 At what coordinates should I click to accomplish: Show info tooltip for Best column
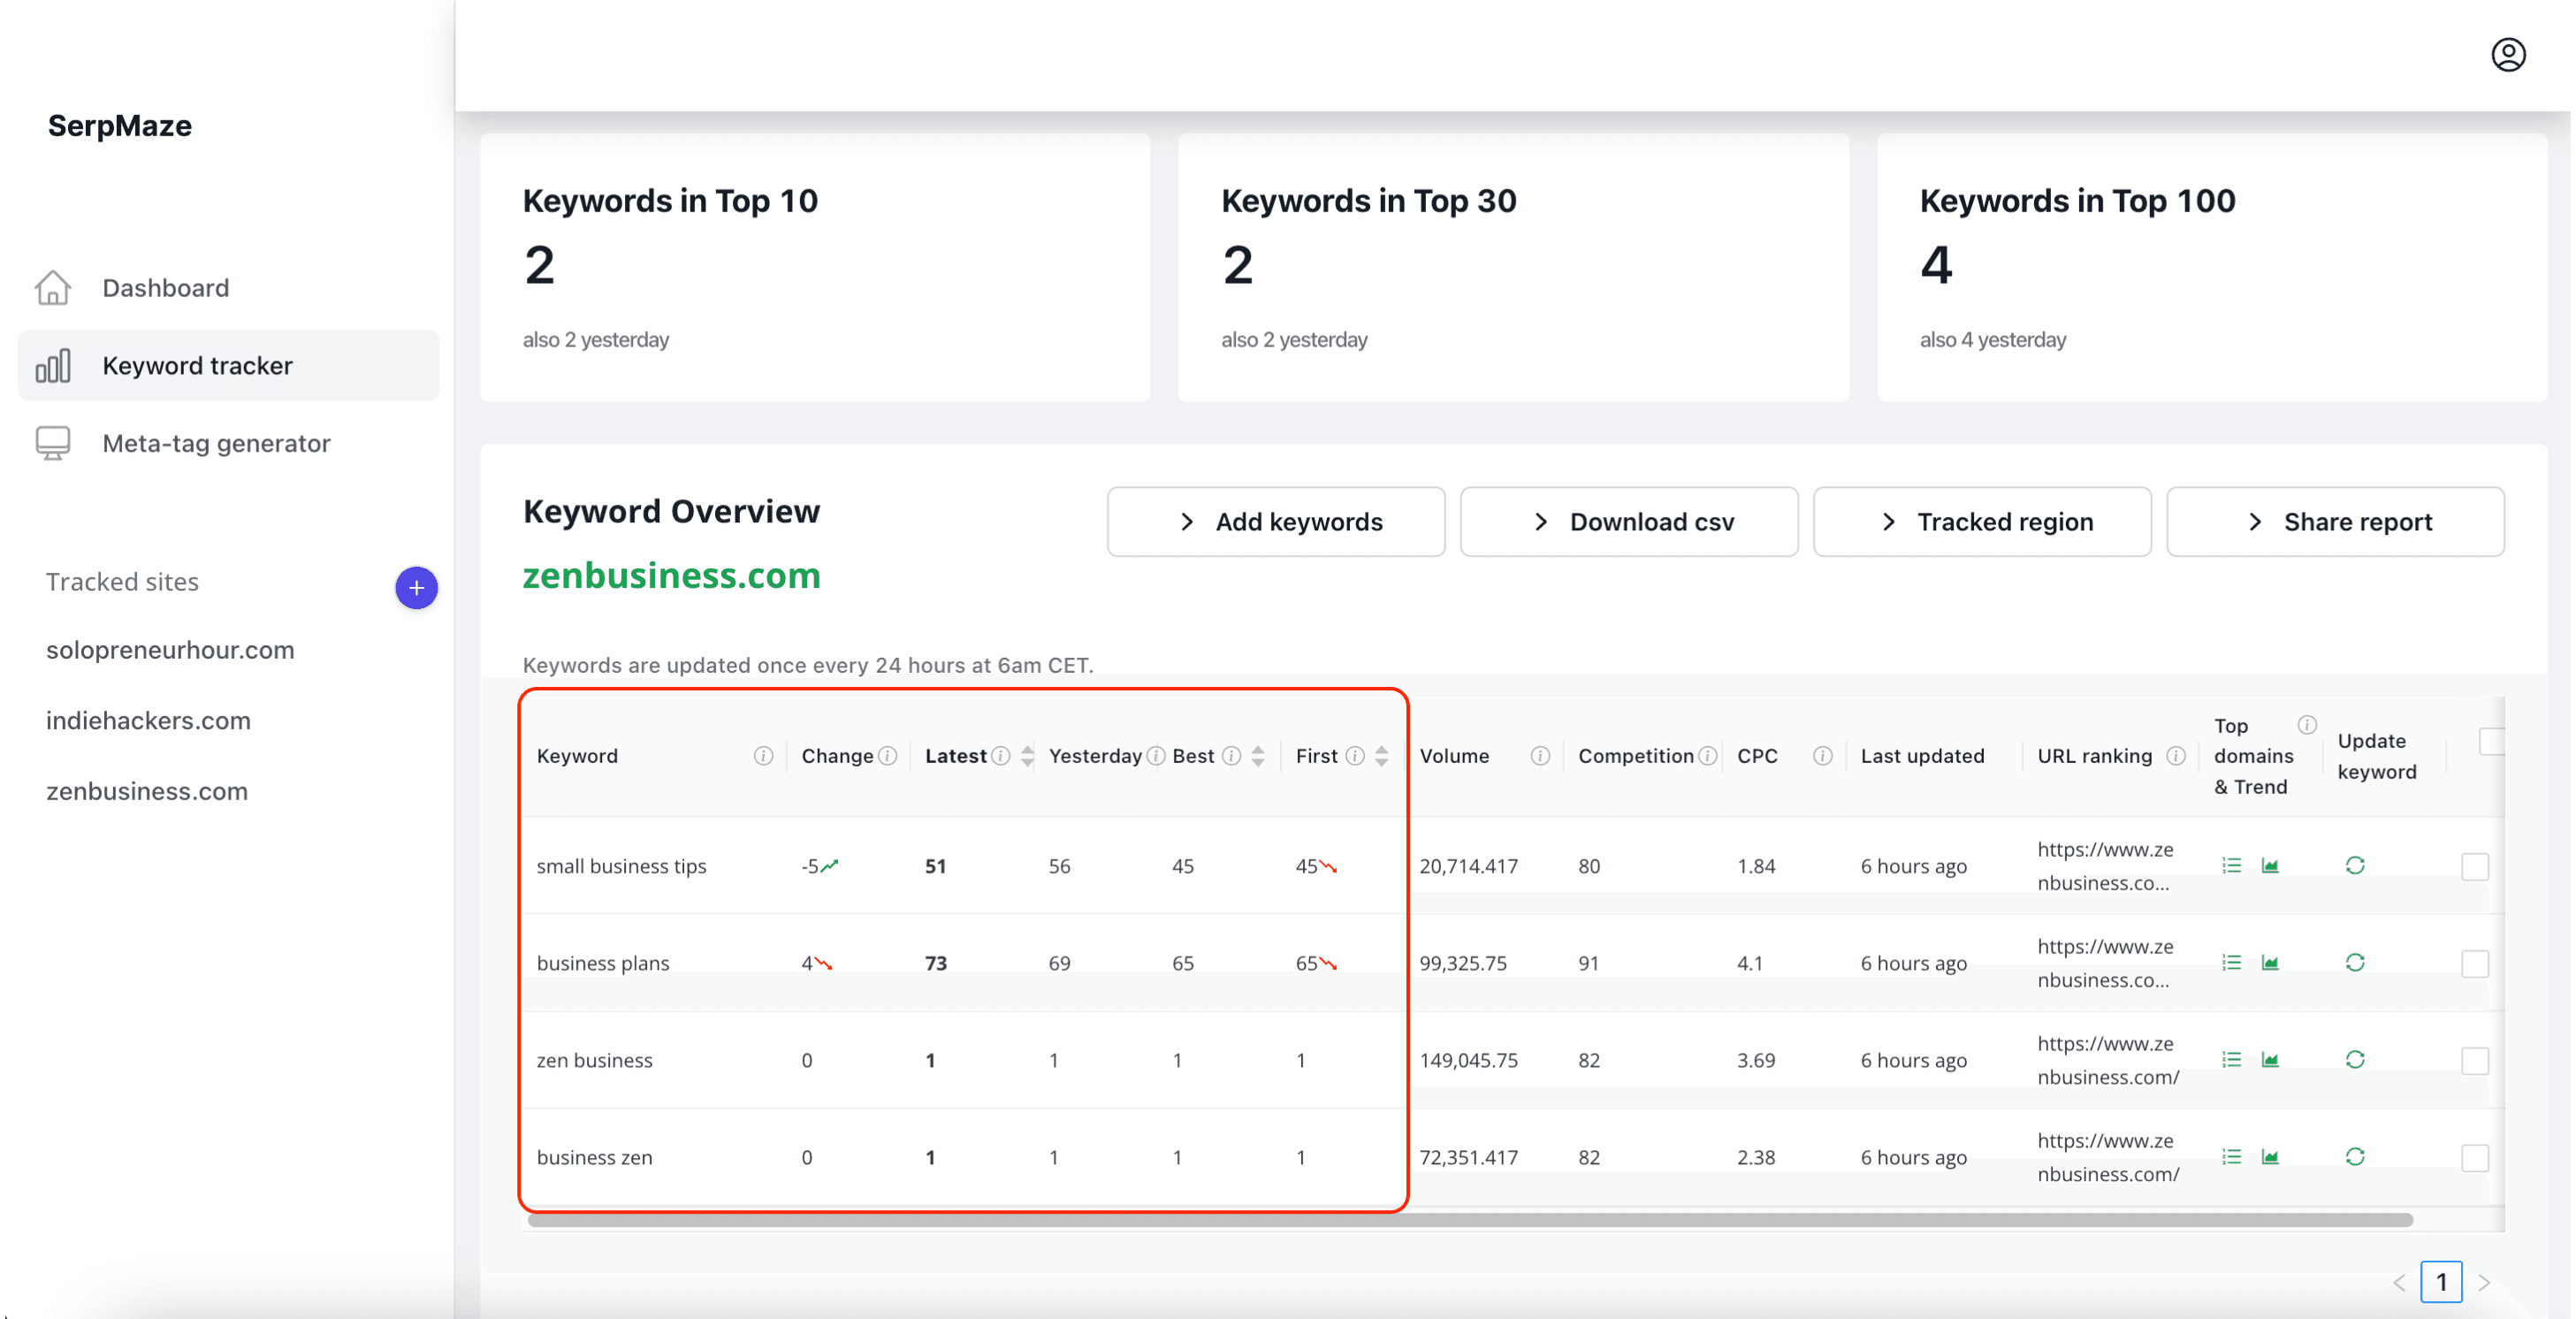click(1232, 756)
